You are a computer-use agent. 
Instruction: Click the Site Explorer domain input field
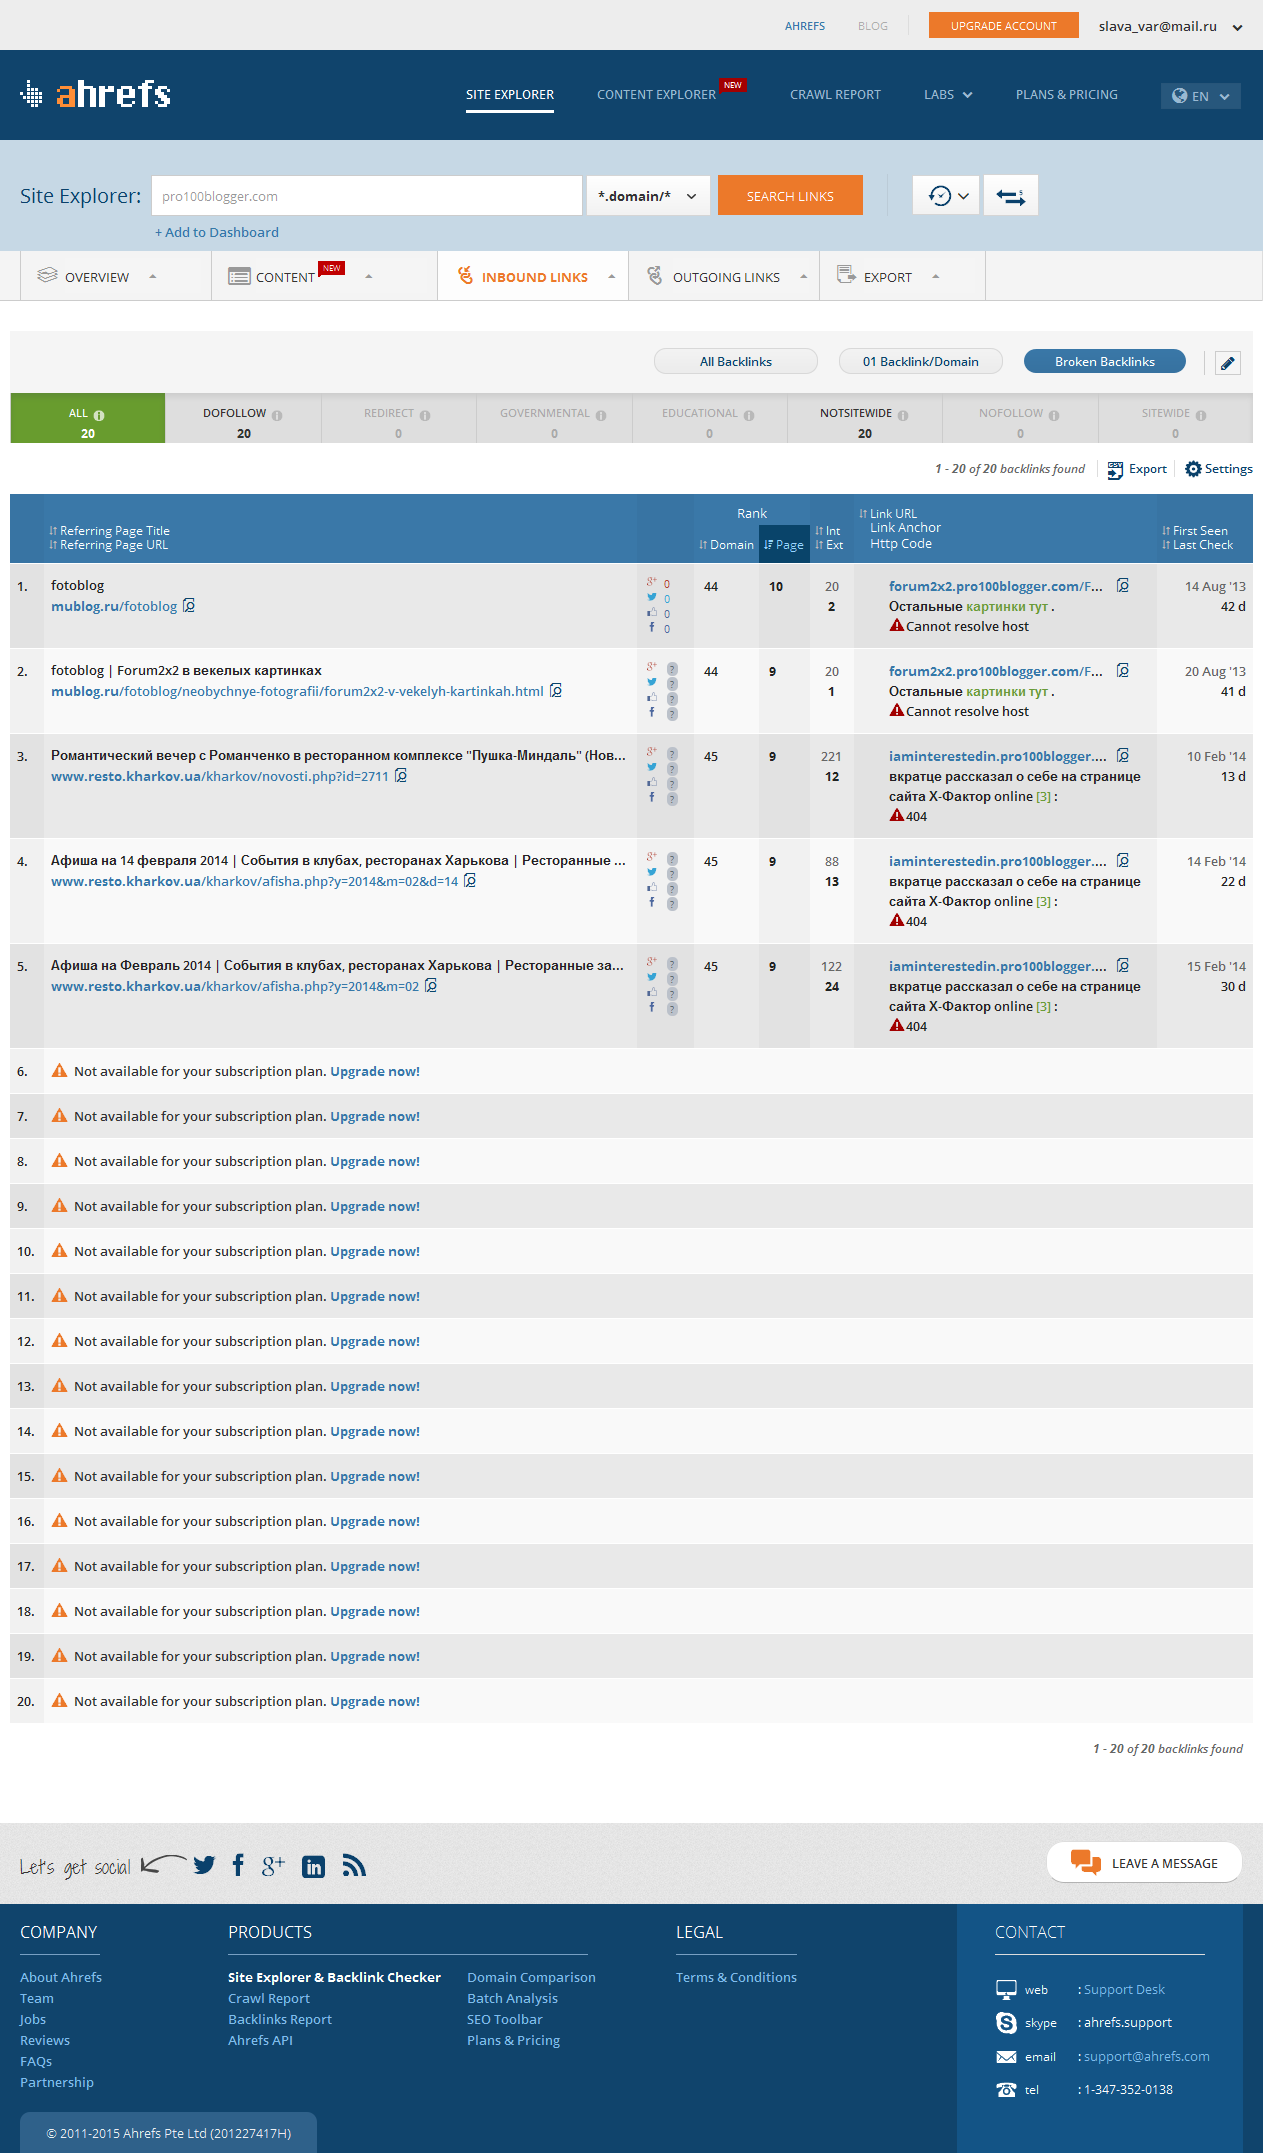click(366, 196)
